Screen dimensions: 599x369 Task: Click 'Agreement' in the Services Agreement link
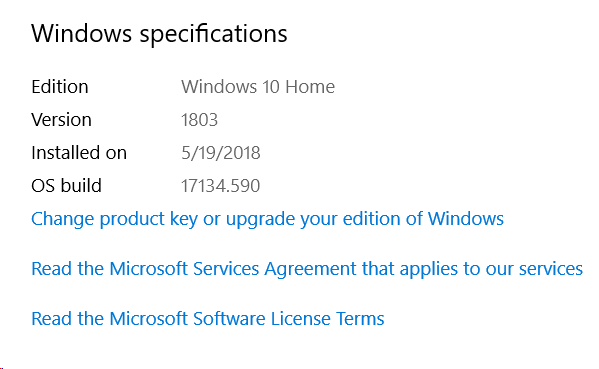[311, 270]
